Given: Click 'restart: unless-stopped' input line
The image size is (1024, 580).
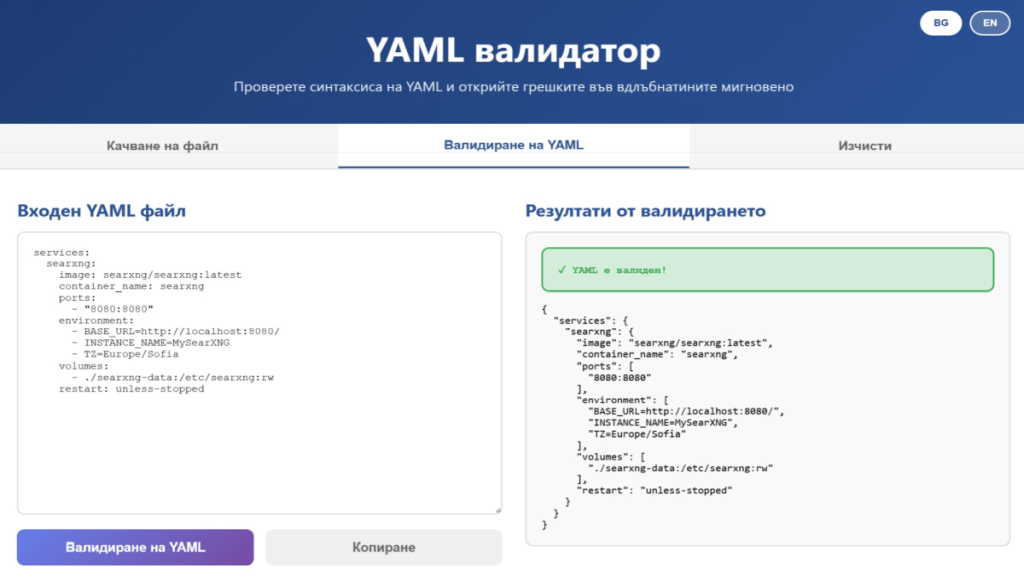Looking at the screenshot, I should click(x=131, y=389).
